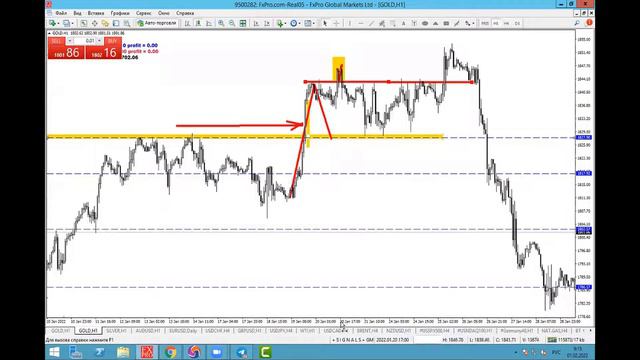
Task: Toggle the Auto-trading button
Action: tap(157, 23)
